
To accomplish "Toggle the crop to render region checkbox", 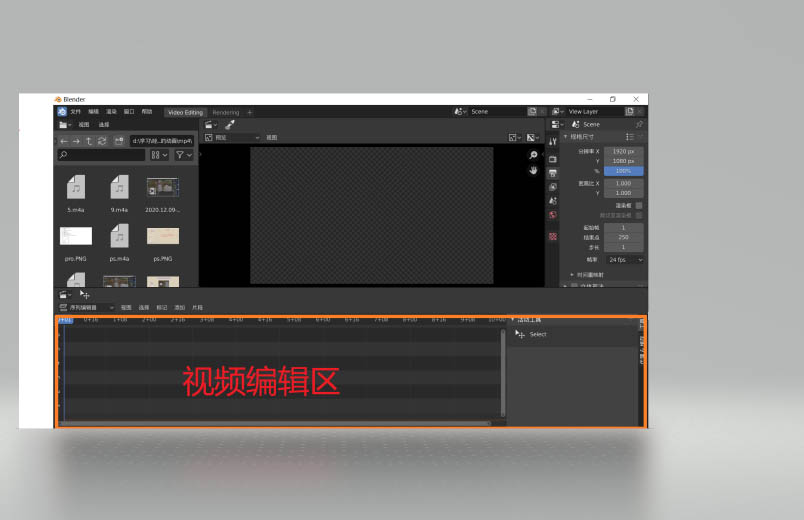I will tap(639, 215).
